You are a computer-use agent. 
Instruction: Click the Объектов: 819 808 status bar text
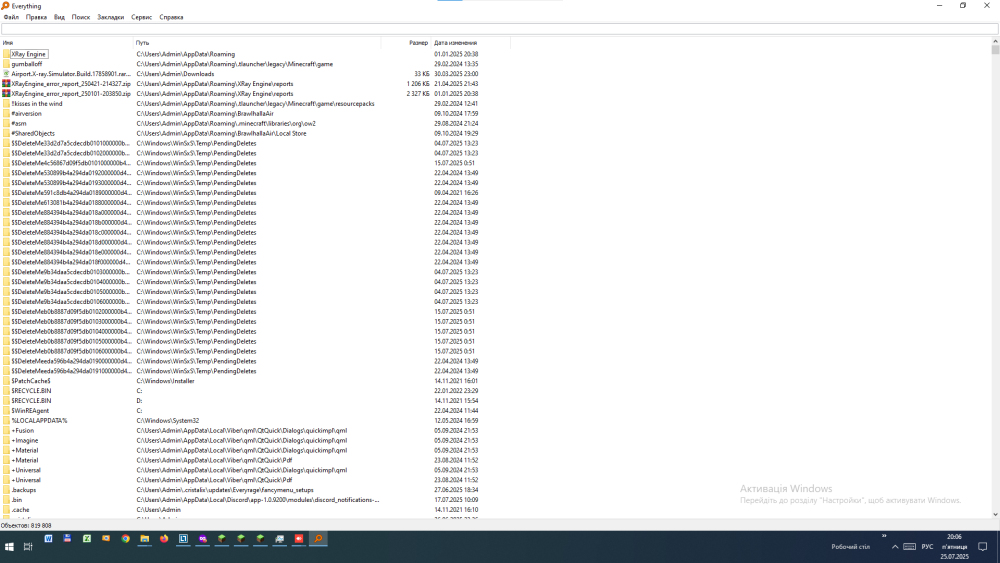point(26,525)
